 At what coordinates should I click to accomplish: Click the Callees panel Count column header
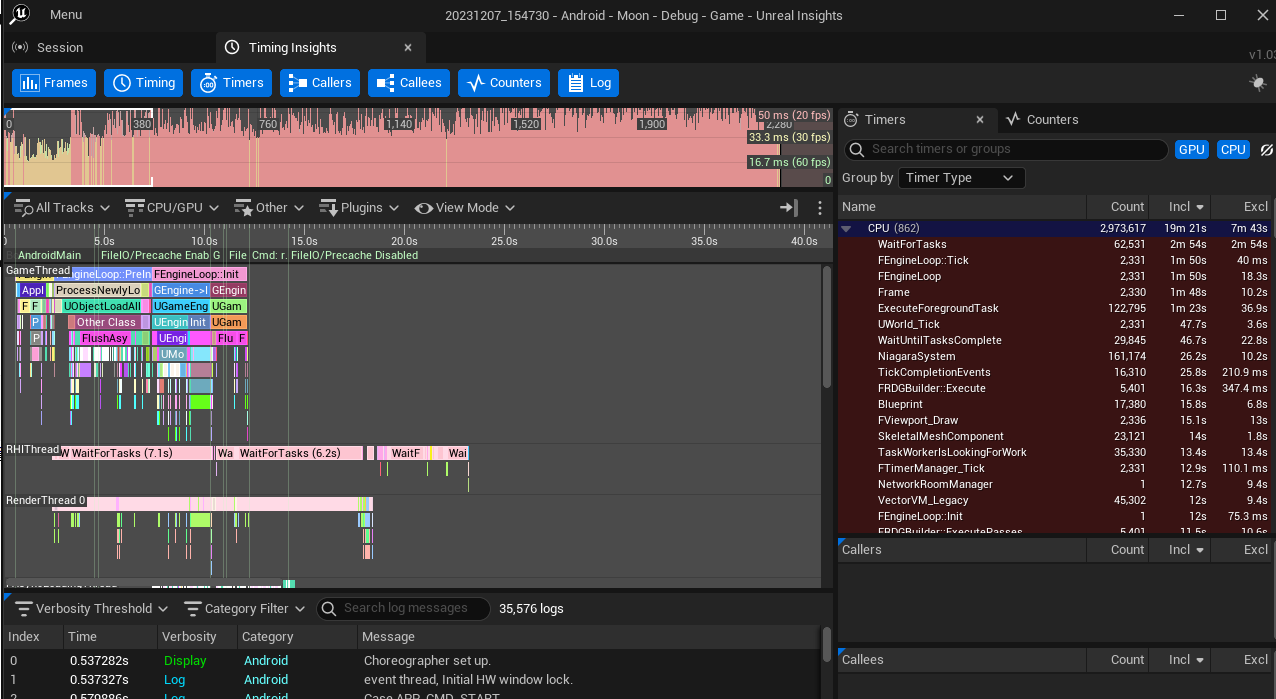tap(1117, 660)
